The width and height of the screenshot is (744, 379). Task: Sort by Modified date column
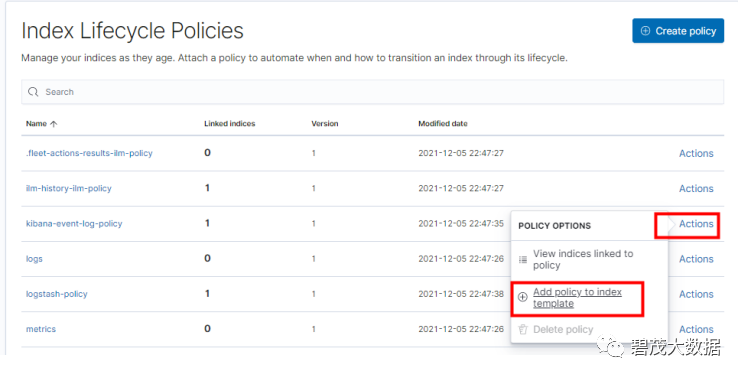[x=443, y=124]
